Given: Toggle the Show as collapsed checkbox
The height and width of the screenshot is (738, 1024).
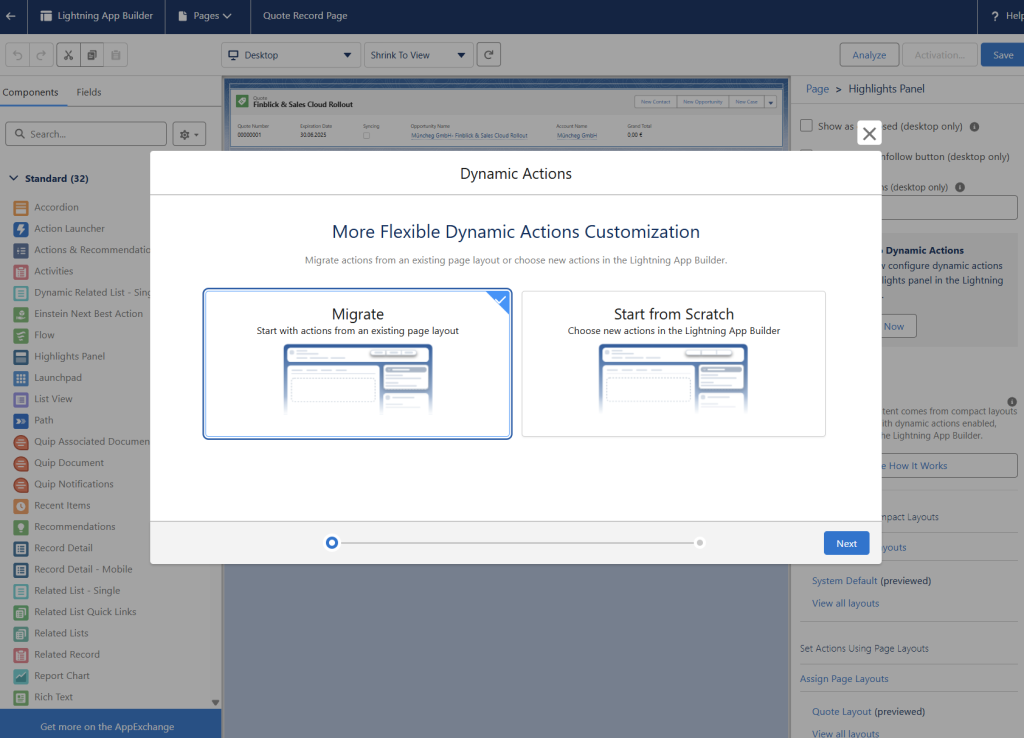Looking at the screenshot, I should (807, 126).
